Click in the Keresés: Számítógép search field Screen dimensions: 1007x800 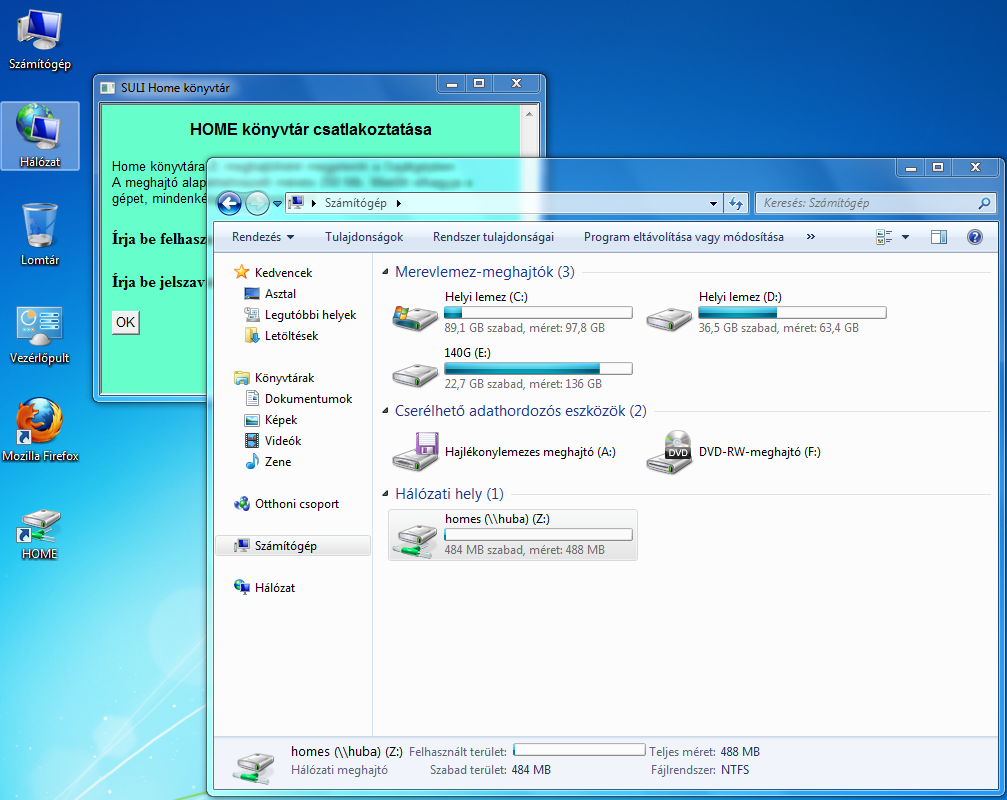pos(865,203)
